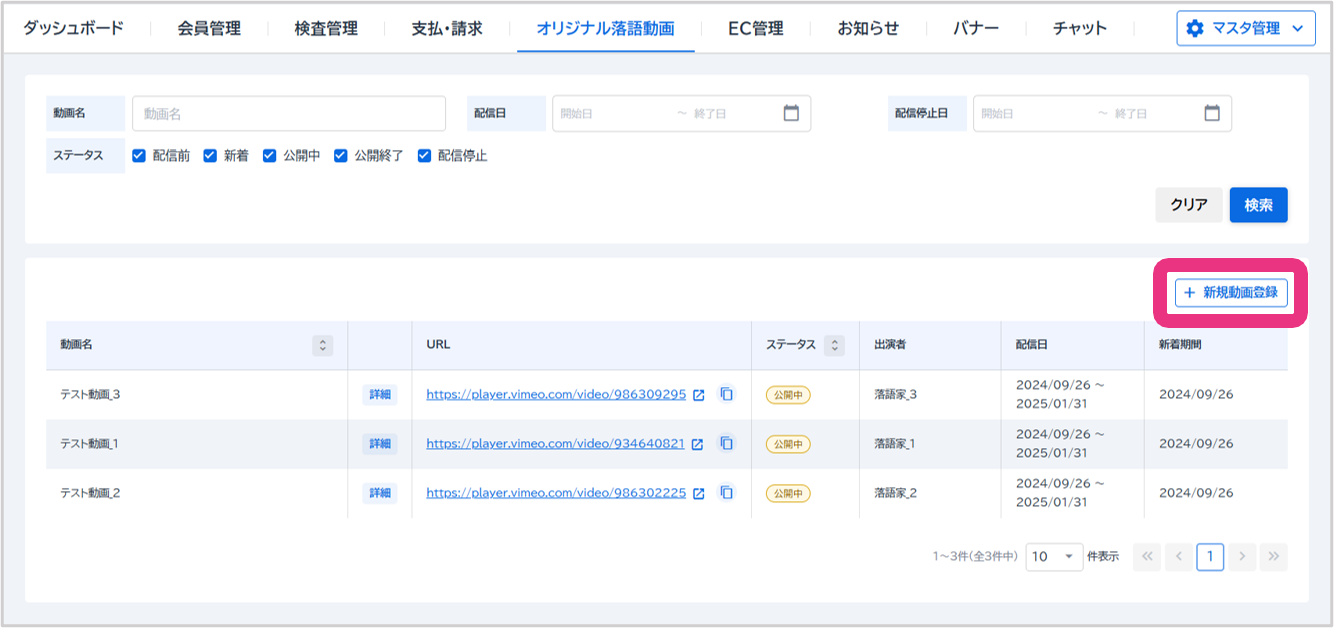The image size is (1334, 628).
Task: Open 詳細 for テスト動画_1
Action: (x=380, y=444)
